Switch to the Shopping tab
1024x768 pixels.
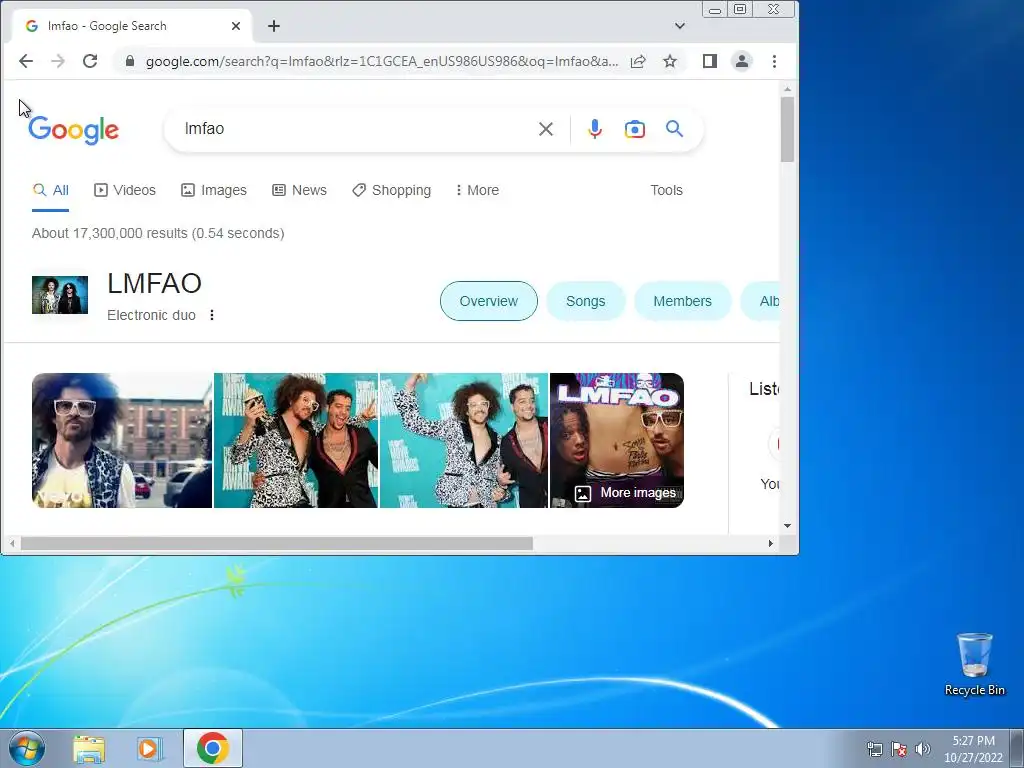coord(391,190)
